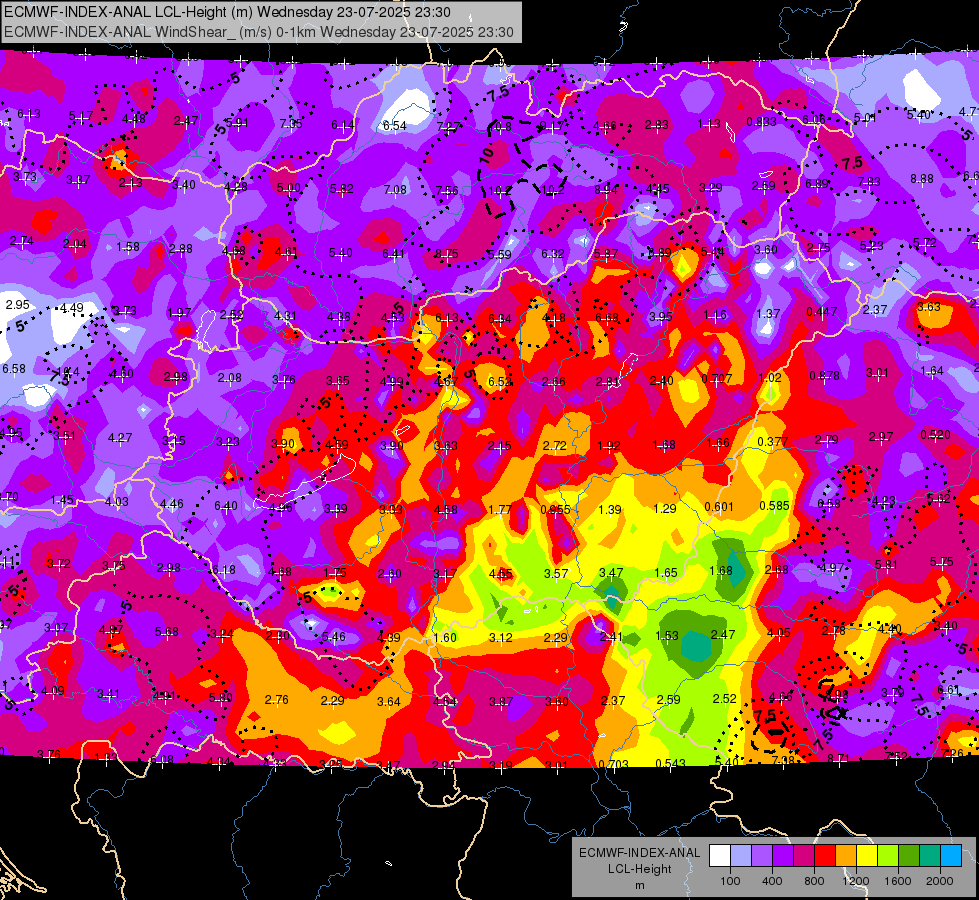Click the wind shear value '0.377'
Screen dimensions: 979x900
pos(772,442)
